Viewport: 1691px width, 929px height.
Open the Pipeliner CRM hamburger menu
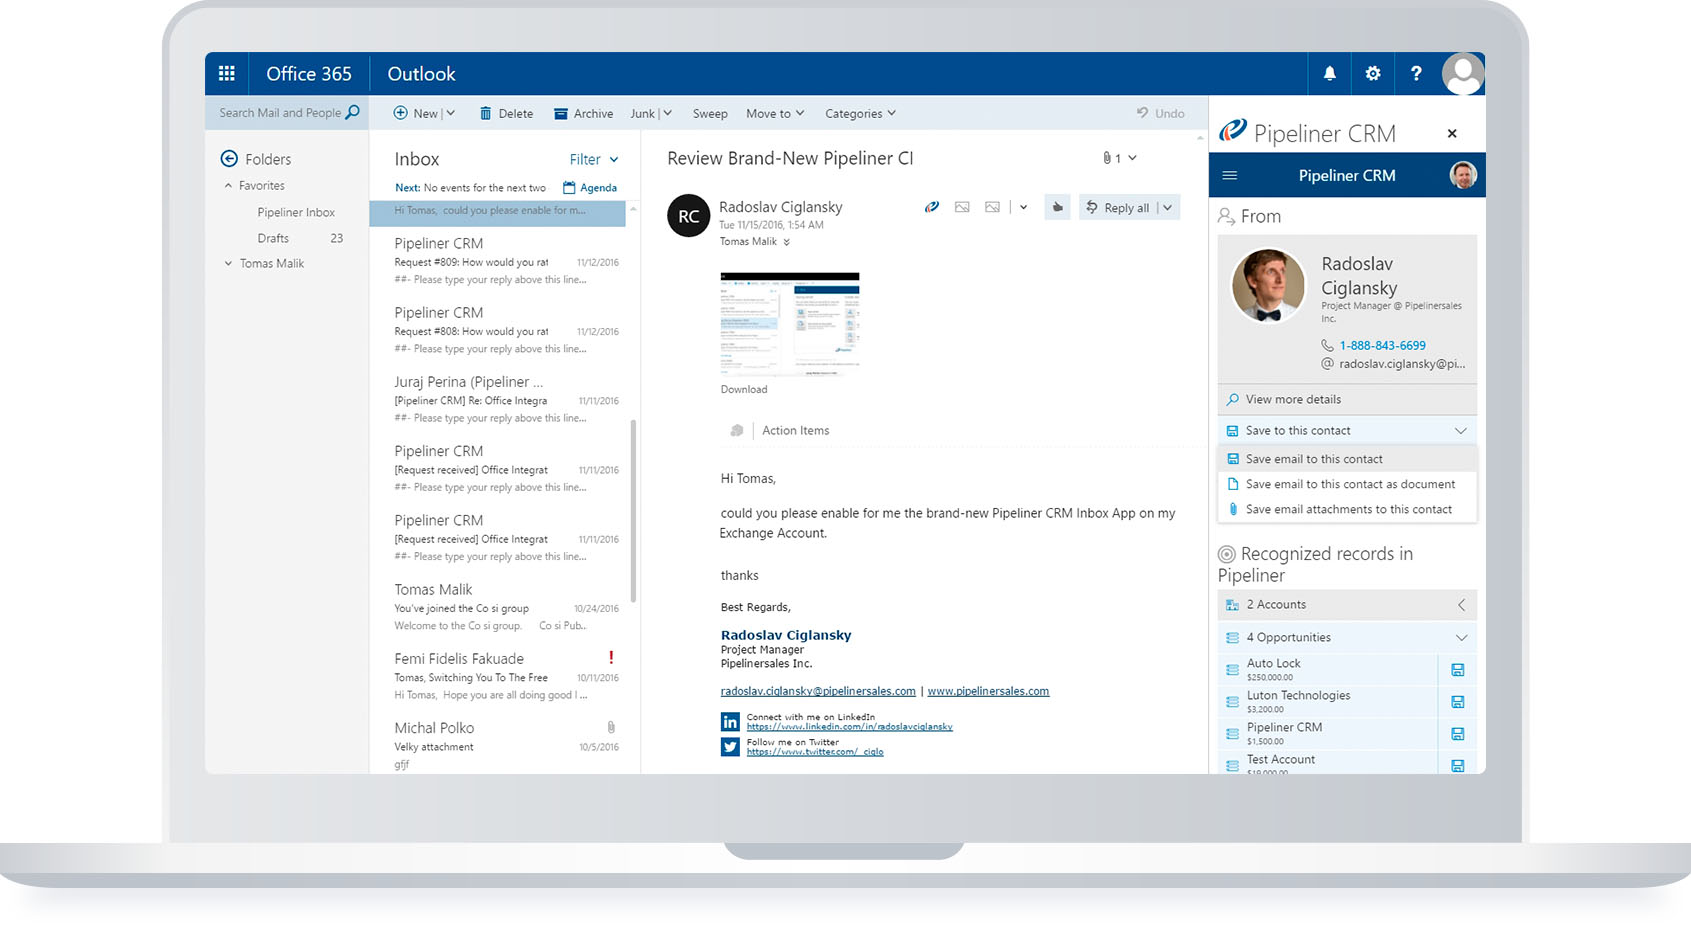tap(1230, 175)
